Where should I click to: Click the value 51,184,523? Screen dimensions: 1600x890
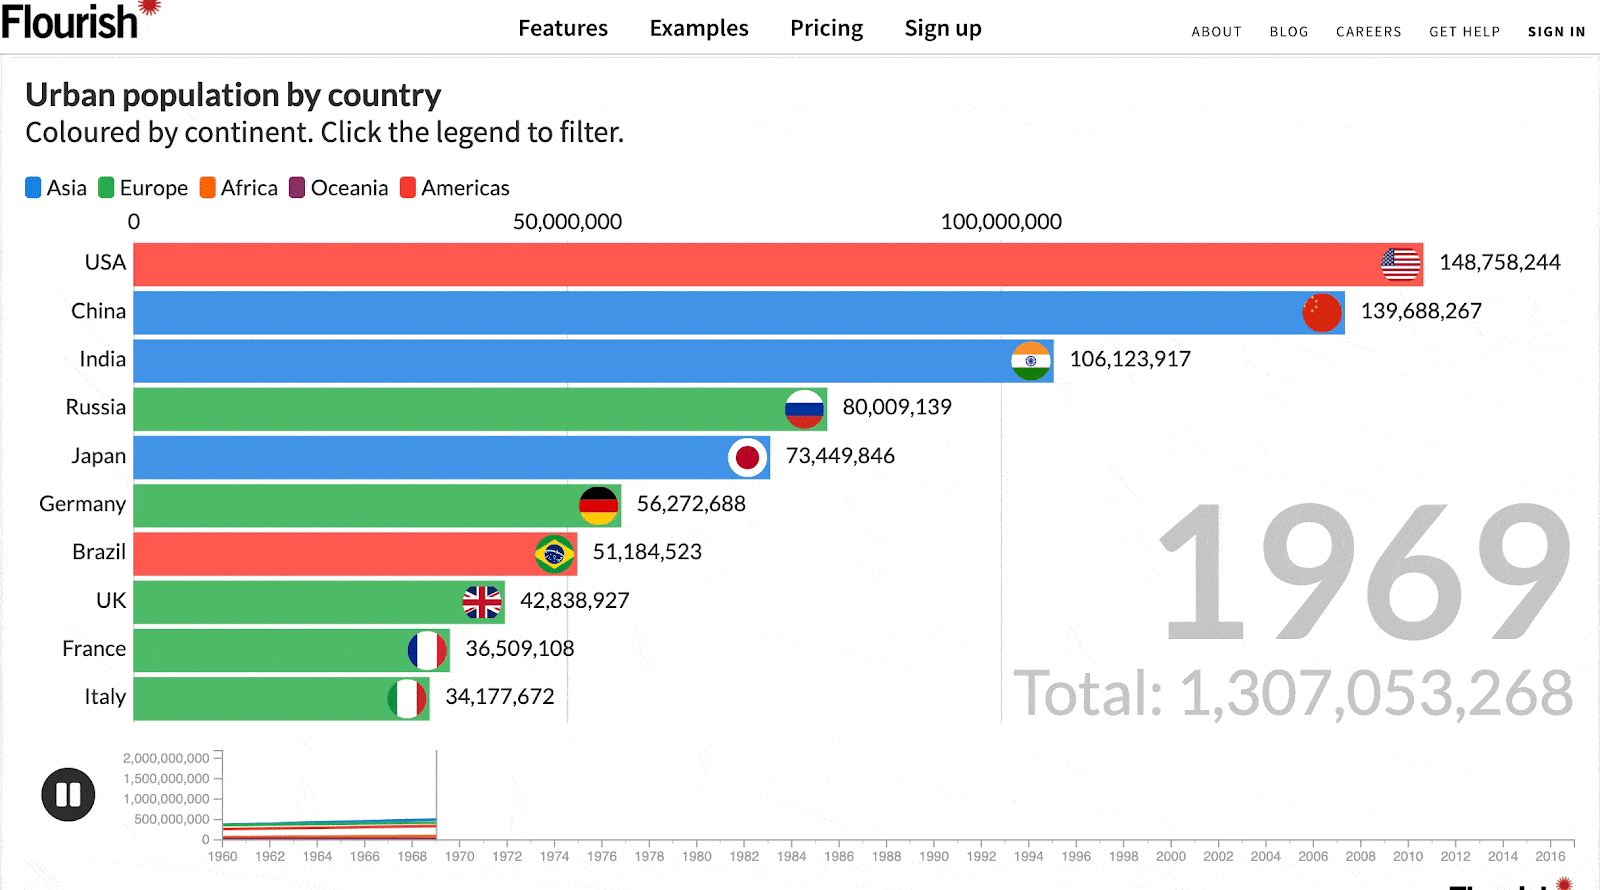pyautogui.click(x=647, y=552)
